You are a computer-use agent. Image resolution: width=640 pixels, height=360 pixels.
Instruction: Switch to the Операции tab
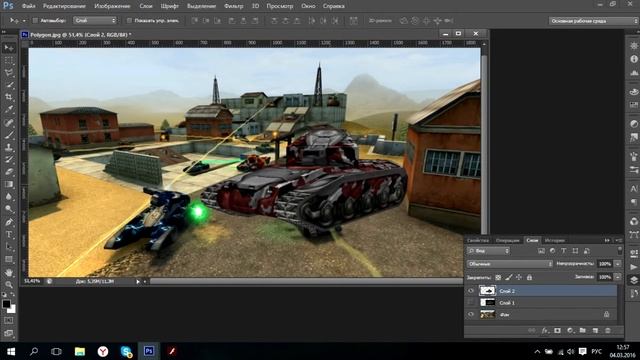coord(507,240)
